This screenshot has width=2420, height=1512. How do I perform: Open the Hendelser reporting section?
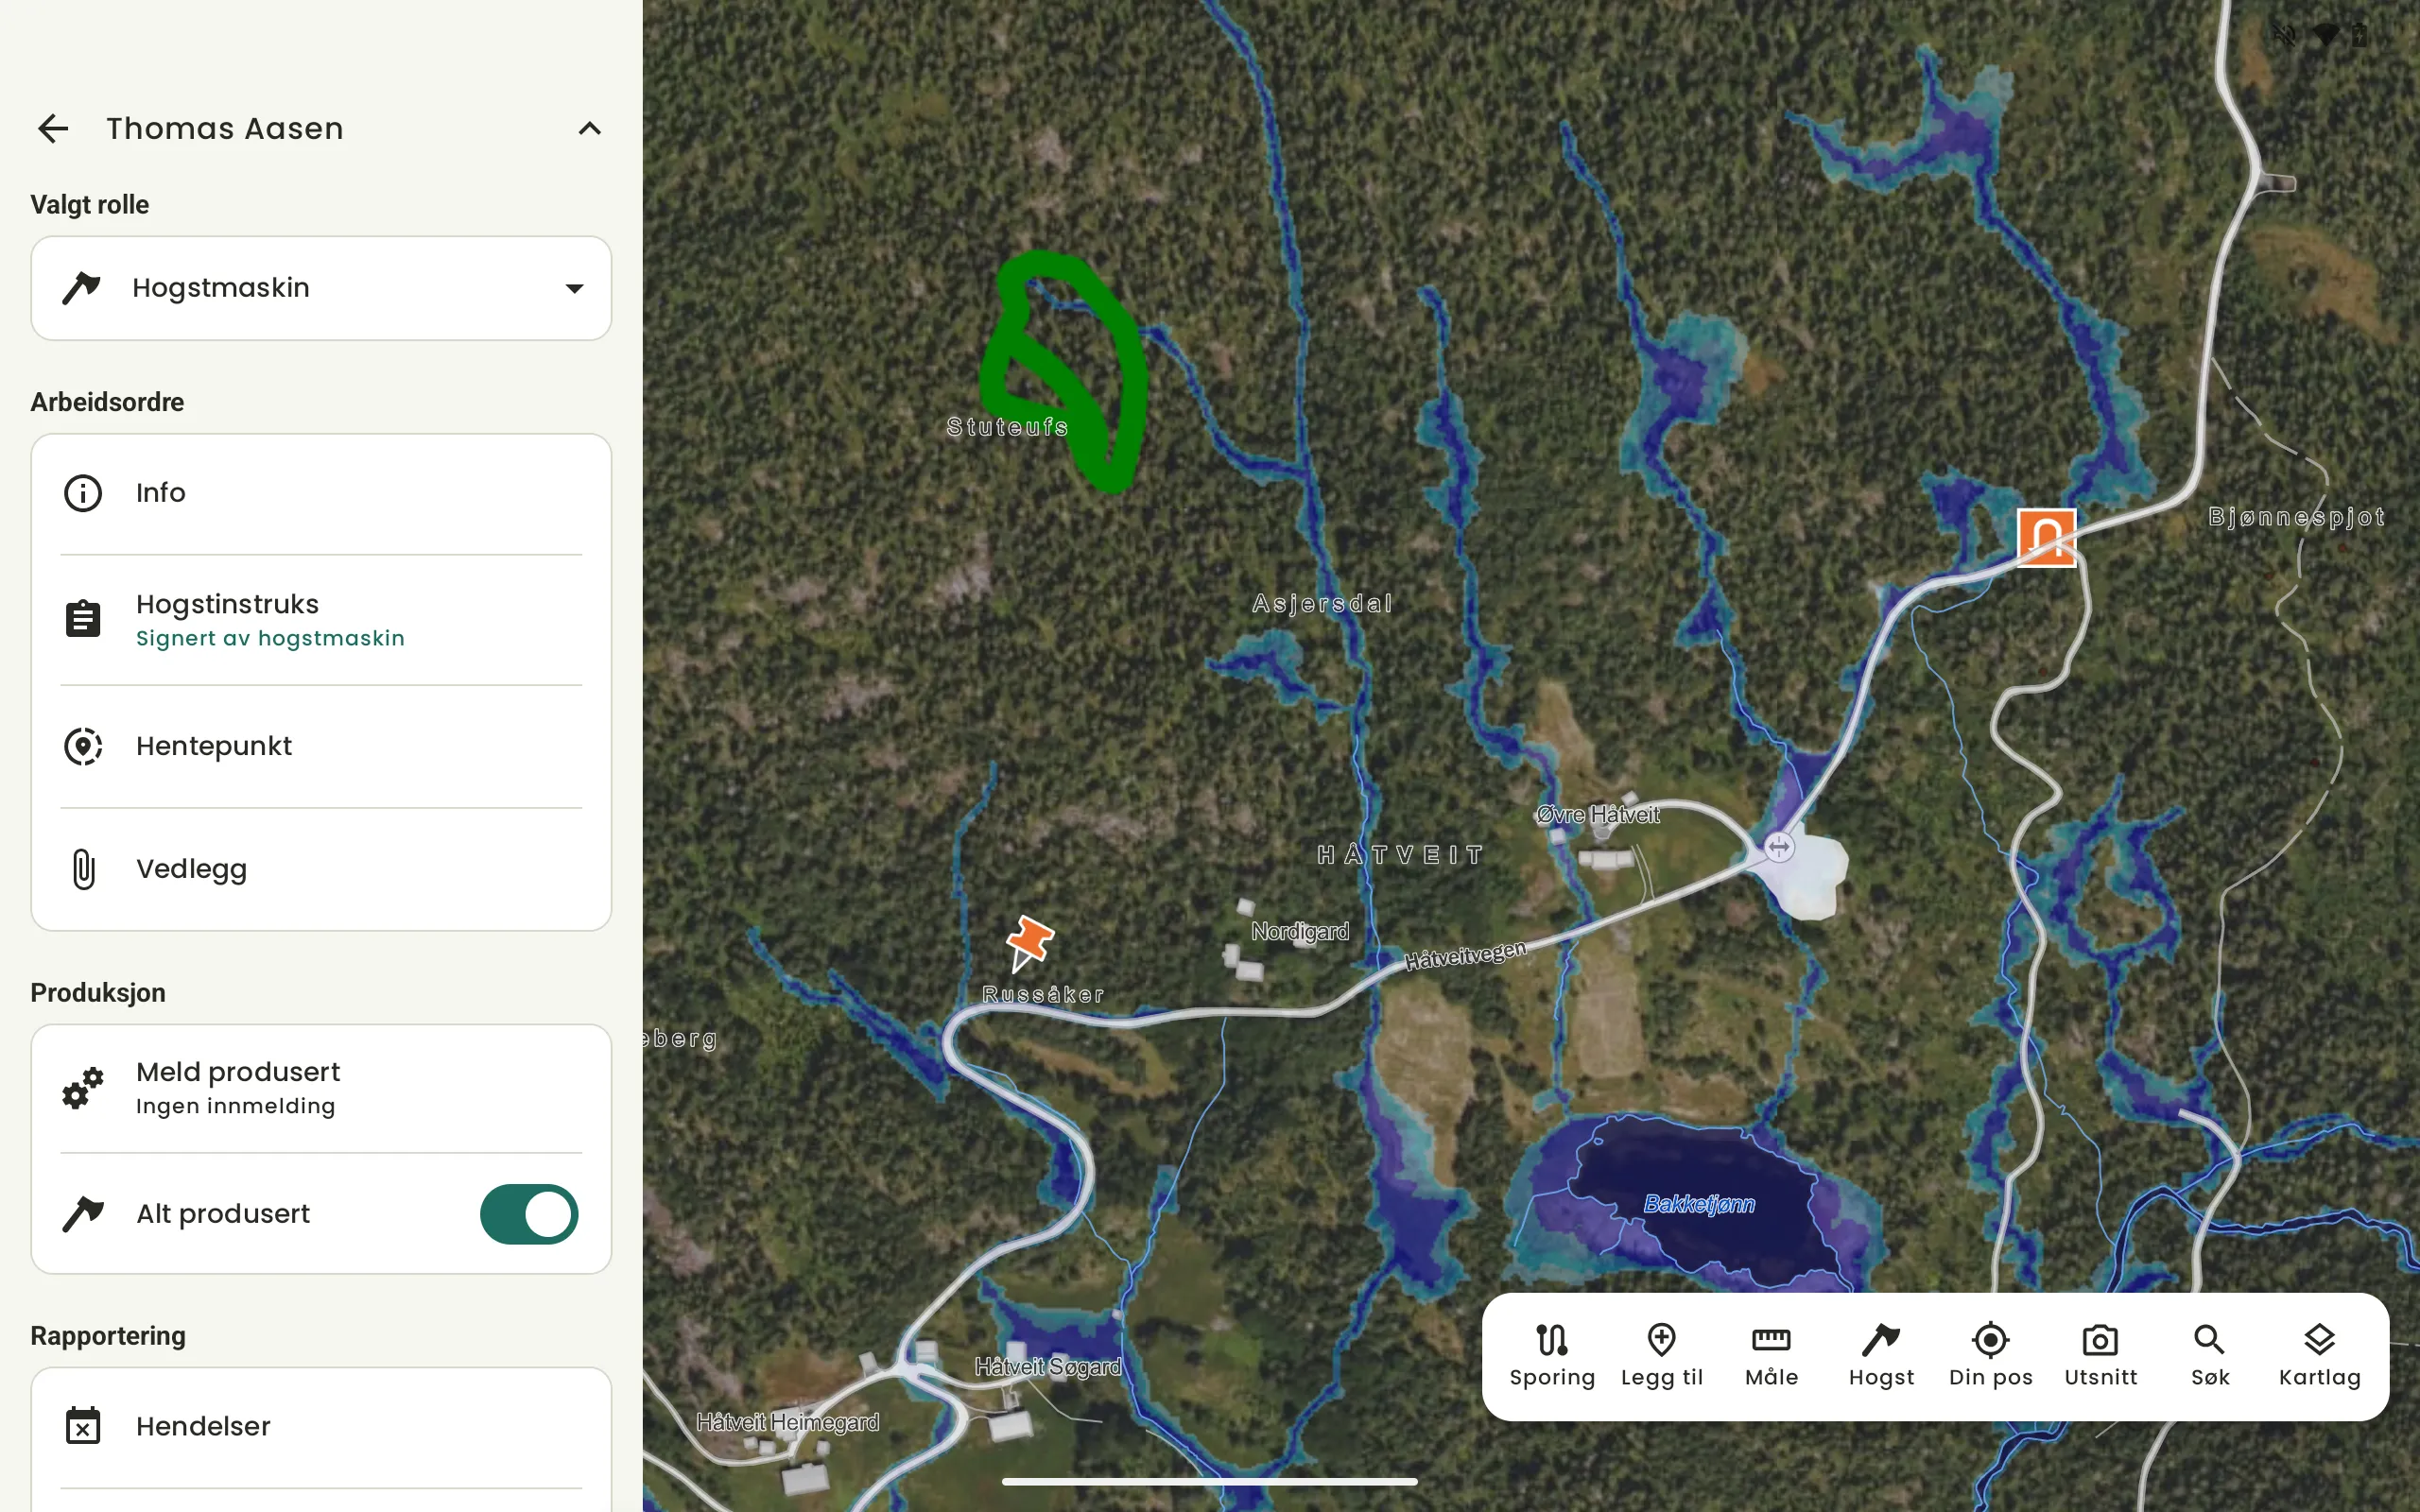coord(320,1425)
